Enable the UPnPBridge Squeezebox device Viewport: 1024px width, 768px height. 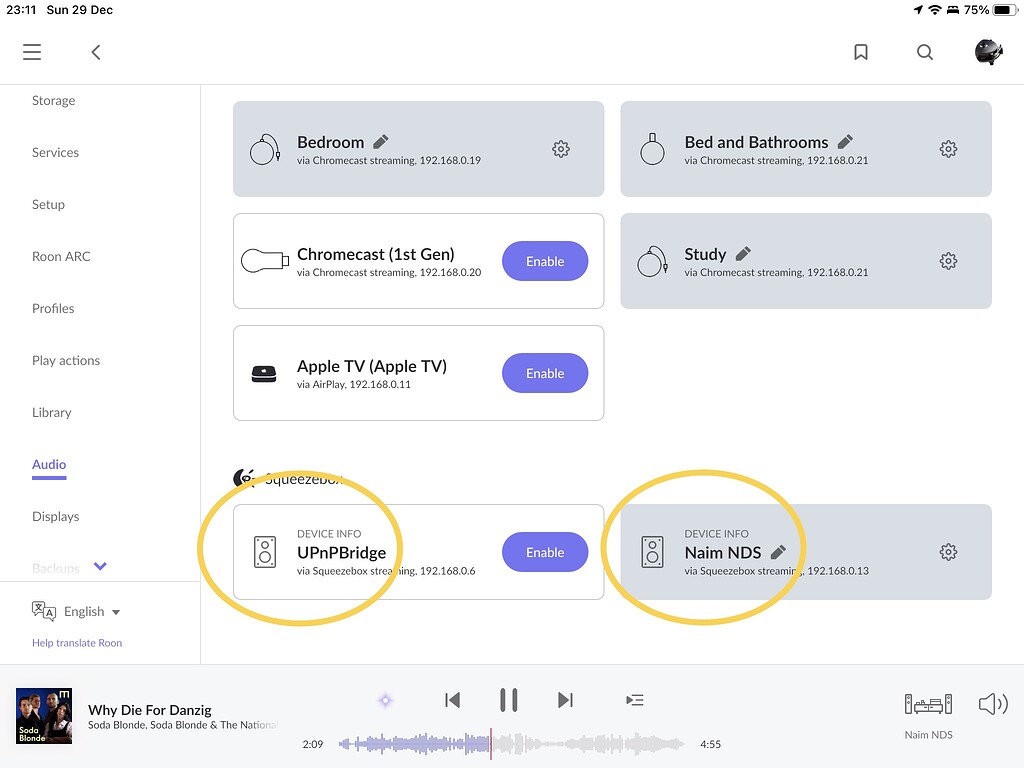545,551
